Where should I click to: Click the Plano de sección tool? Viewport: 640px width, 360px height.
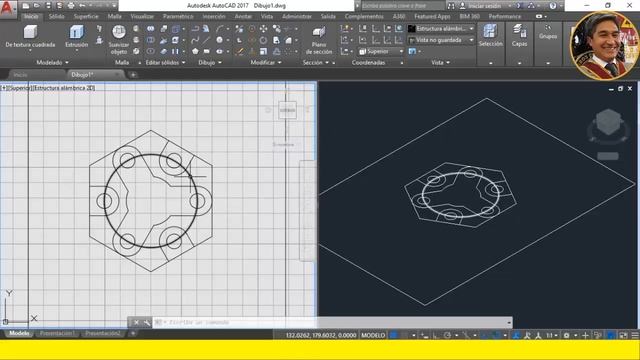(x=319, y=40)
